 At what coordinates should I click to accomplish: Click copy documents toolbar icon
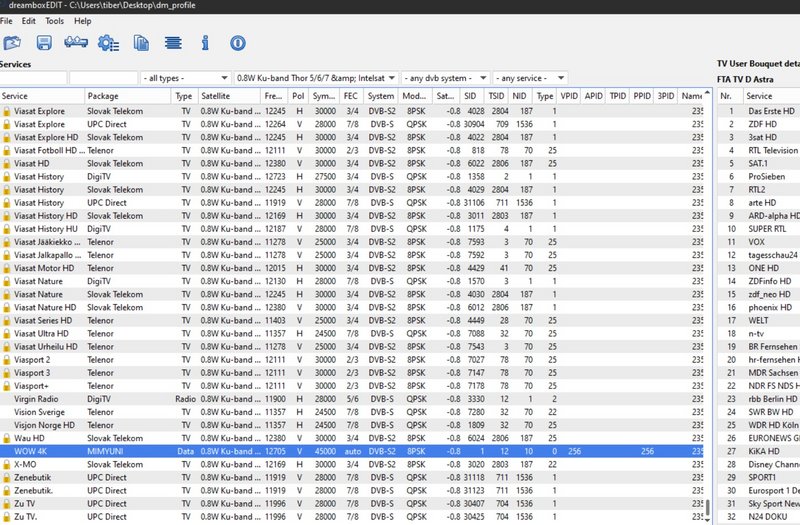coord(141,43)
